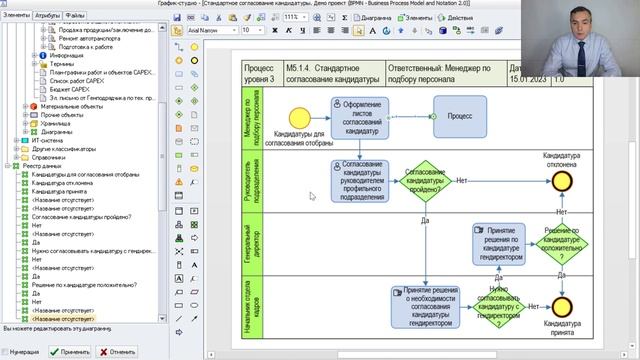Click the font color A icon
Screen dimensions: 640x360
[x=372, y=31]
